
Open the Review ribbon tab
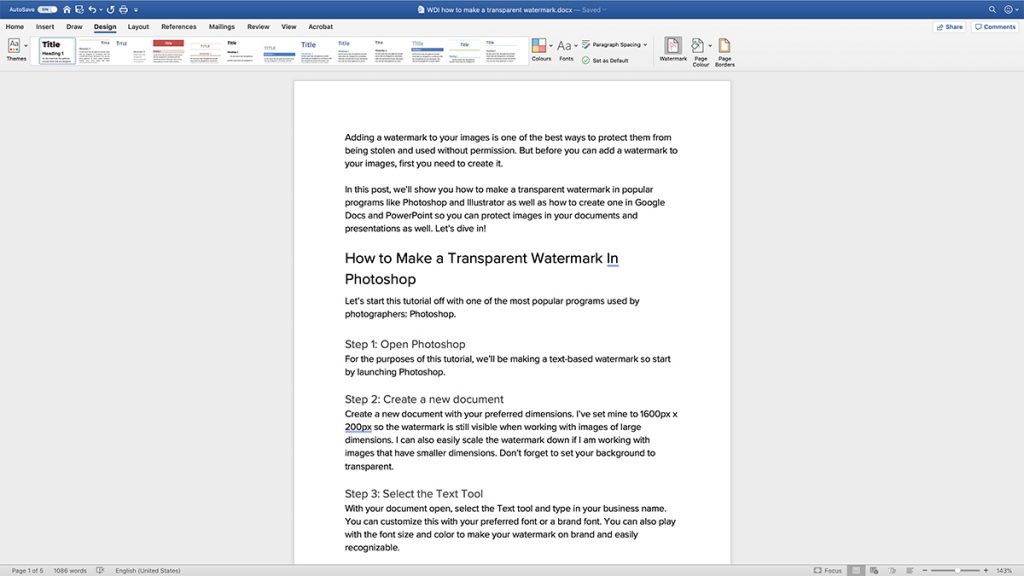tap(260, 27)
